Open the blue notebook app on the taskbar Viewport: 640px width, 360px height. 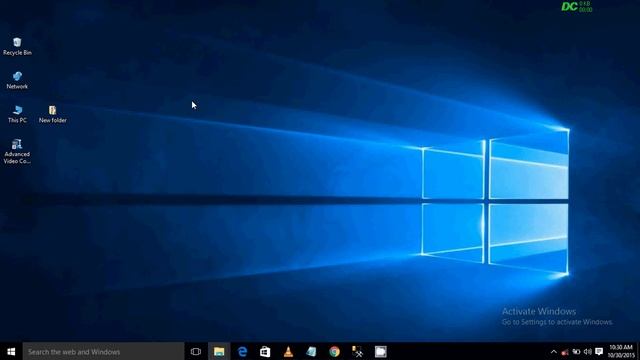click(x=311, y=351)
